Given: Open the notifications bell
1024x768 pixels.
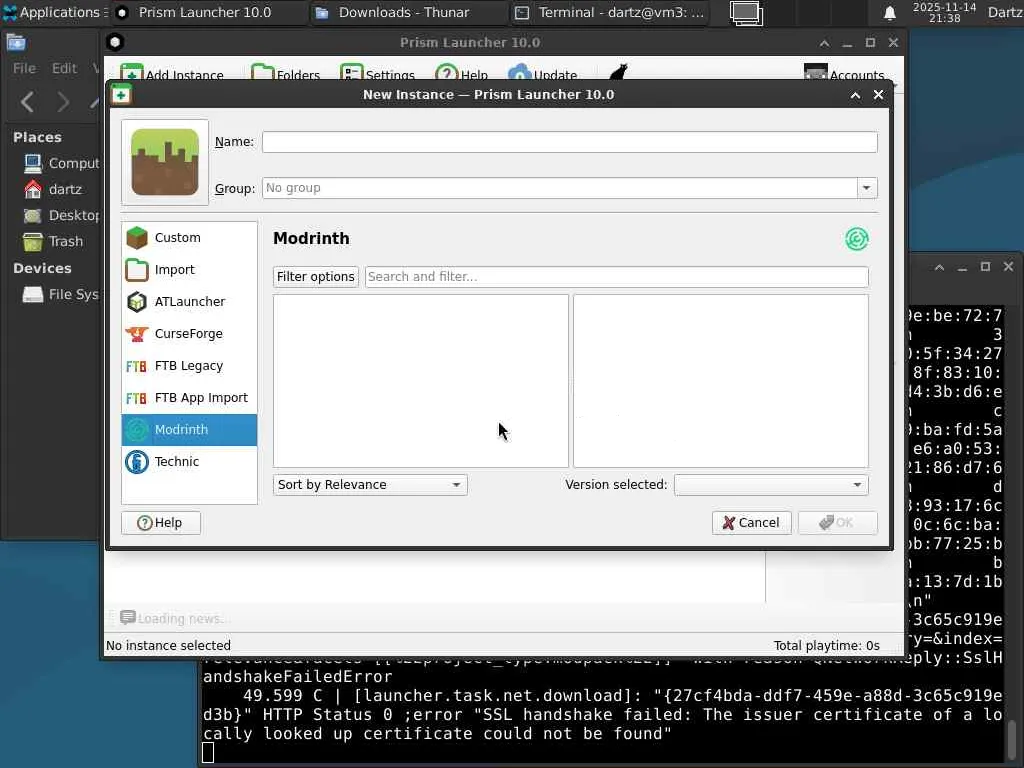Looking at the screenshot, I should [889, 13].
